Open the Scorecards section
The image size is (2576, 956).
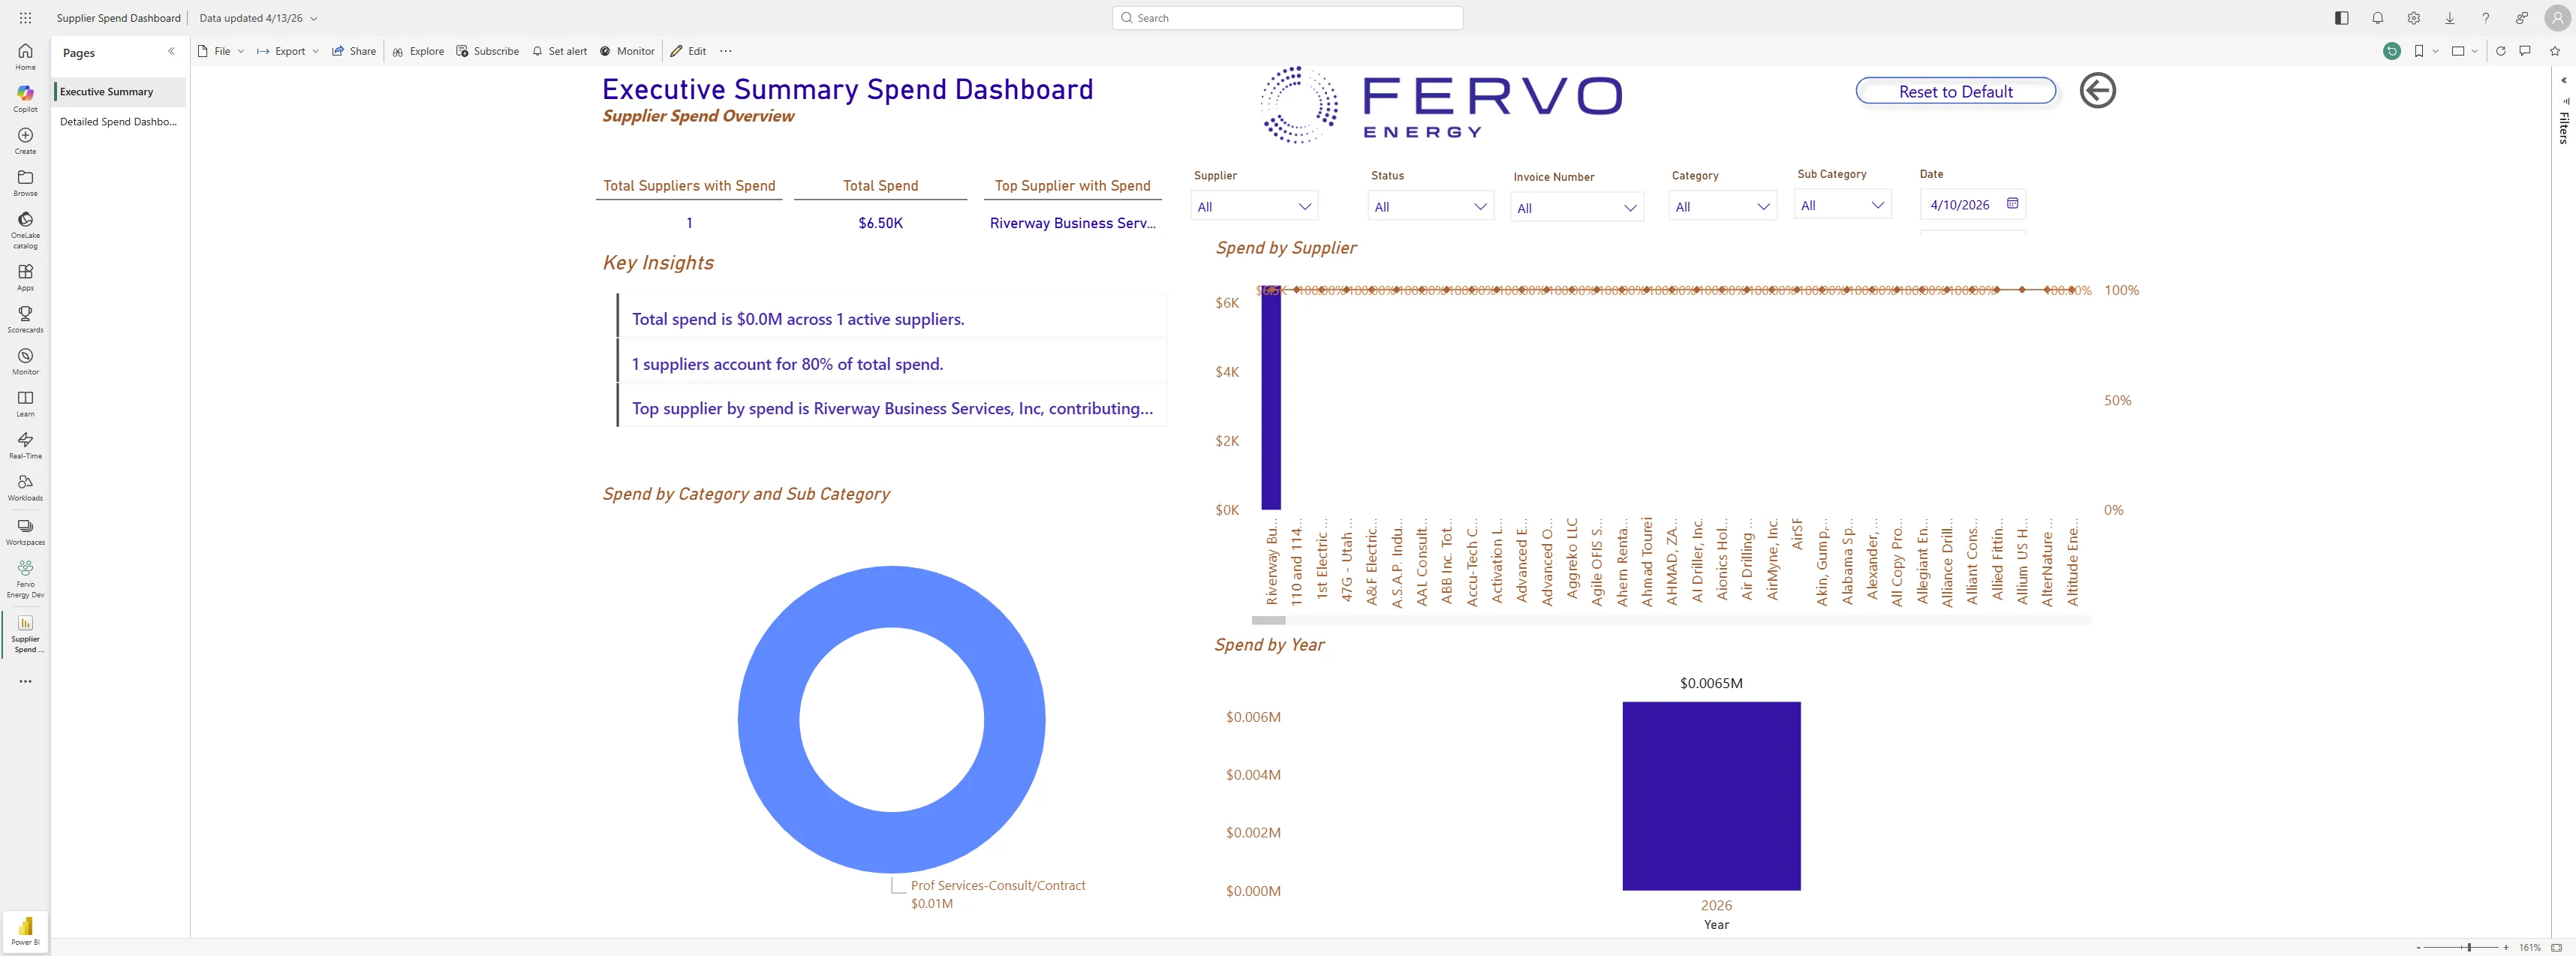(24, 318)
